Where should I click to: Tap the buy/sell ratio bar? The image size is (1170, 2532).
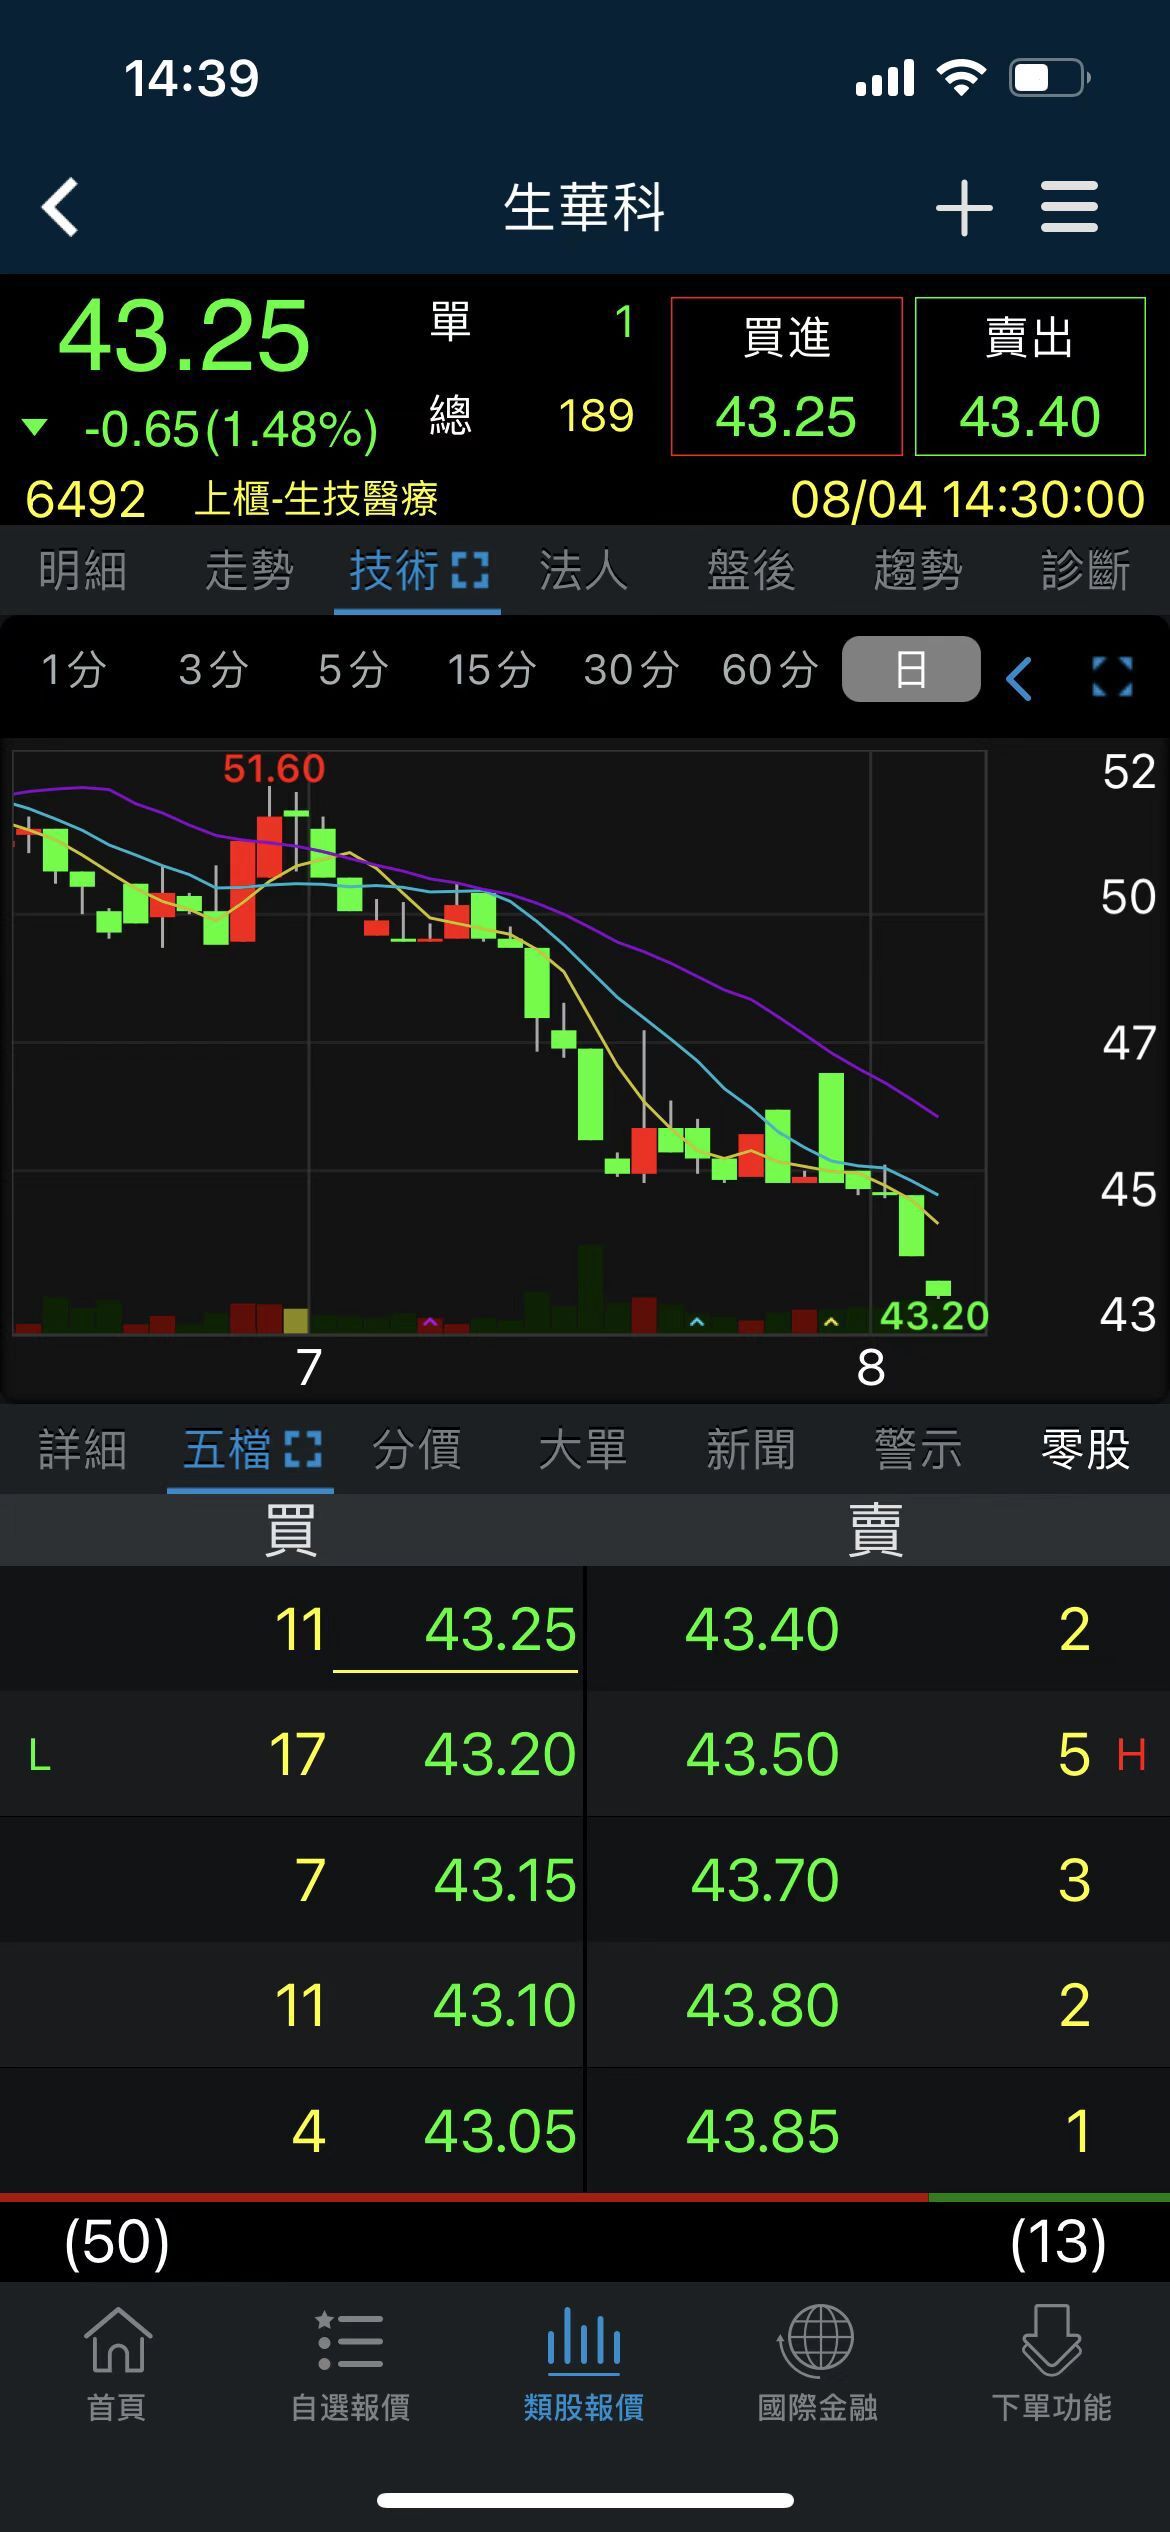[x=585, y=2197]
